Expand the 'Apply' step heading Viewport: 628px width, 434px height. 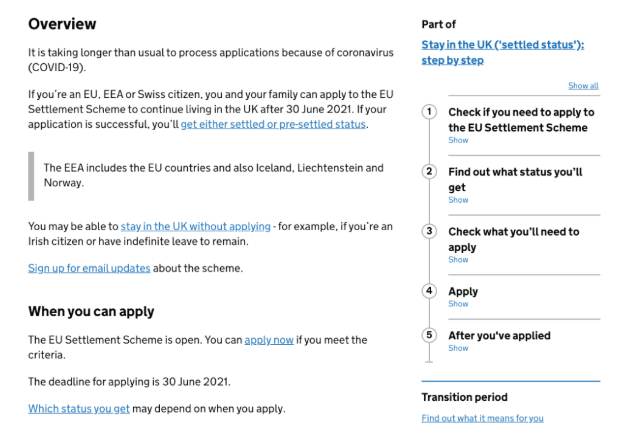point(463,291)
